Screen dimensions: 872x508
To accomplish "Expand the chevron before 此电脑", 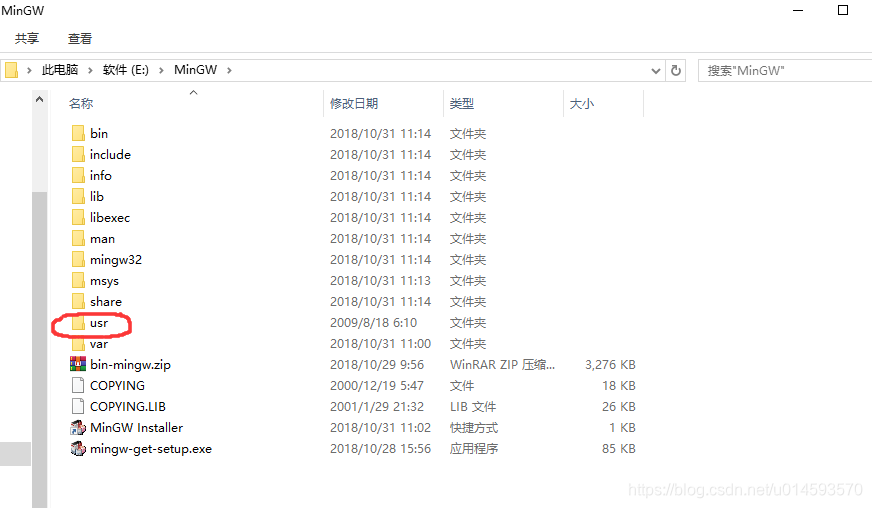I will pyautogui.click(x=29, y=70).
